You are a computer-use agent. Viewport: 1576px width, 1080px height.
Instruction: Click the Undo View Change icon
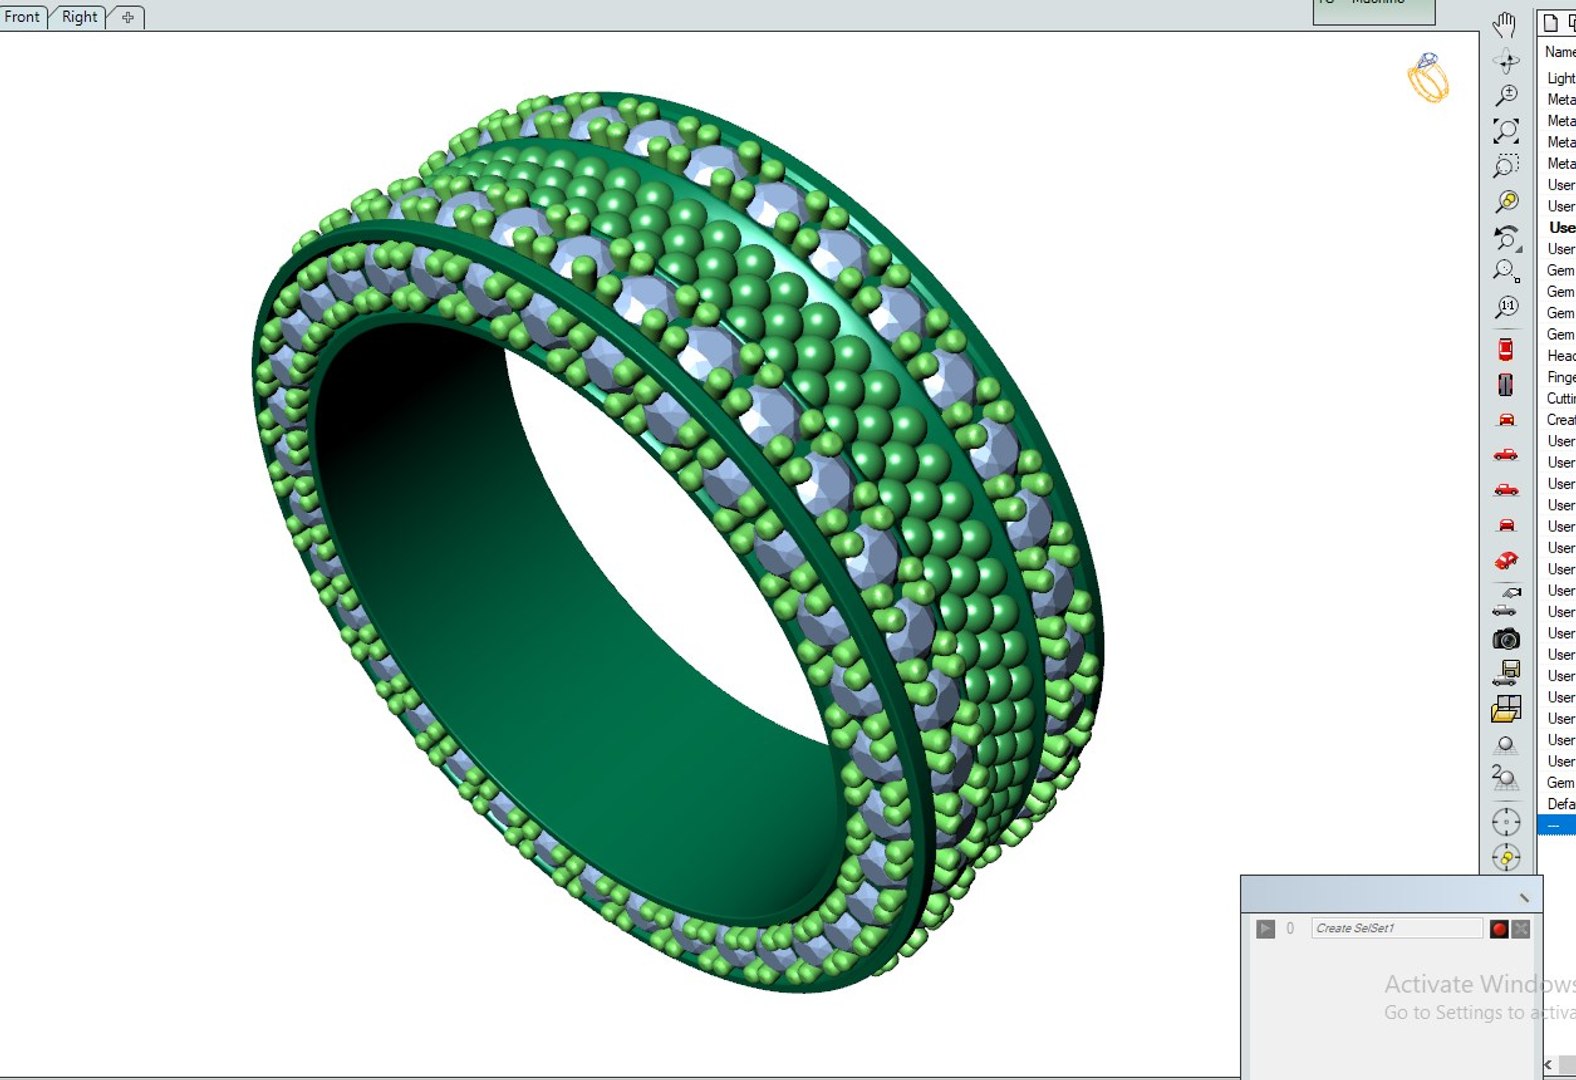click(1506, 237)
